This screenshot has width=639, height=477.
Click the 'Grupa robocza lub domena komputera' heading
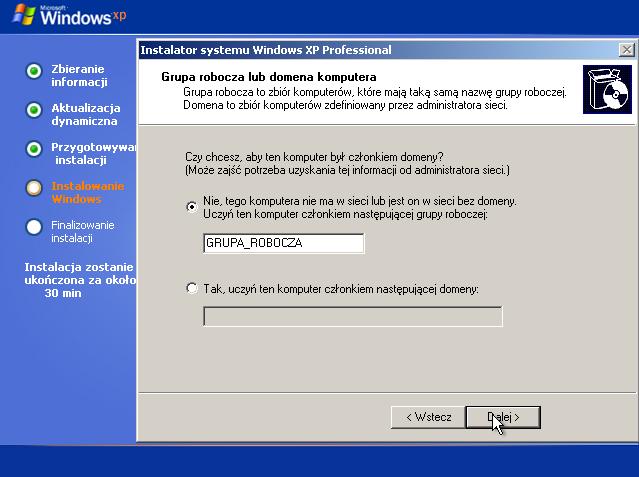[269, 77]
